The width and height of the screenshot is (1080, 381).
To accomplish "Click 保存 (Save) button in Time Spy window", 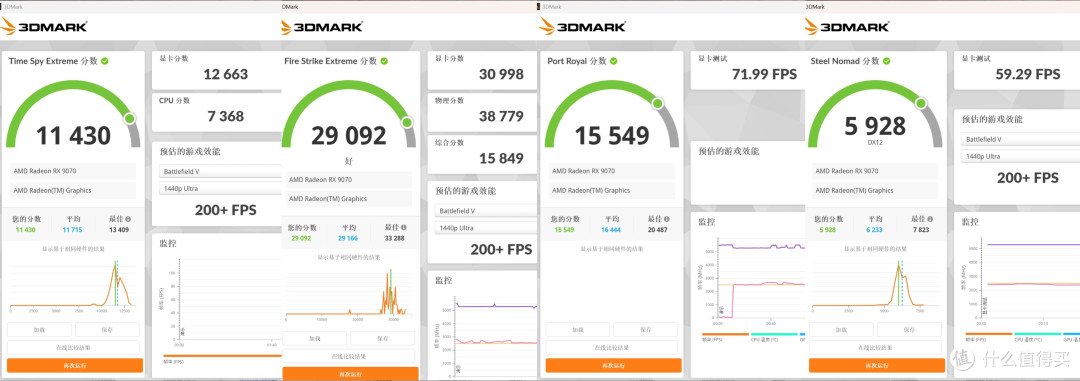I will tap(107, 330).
